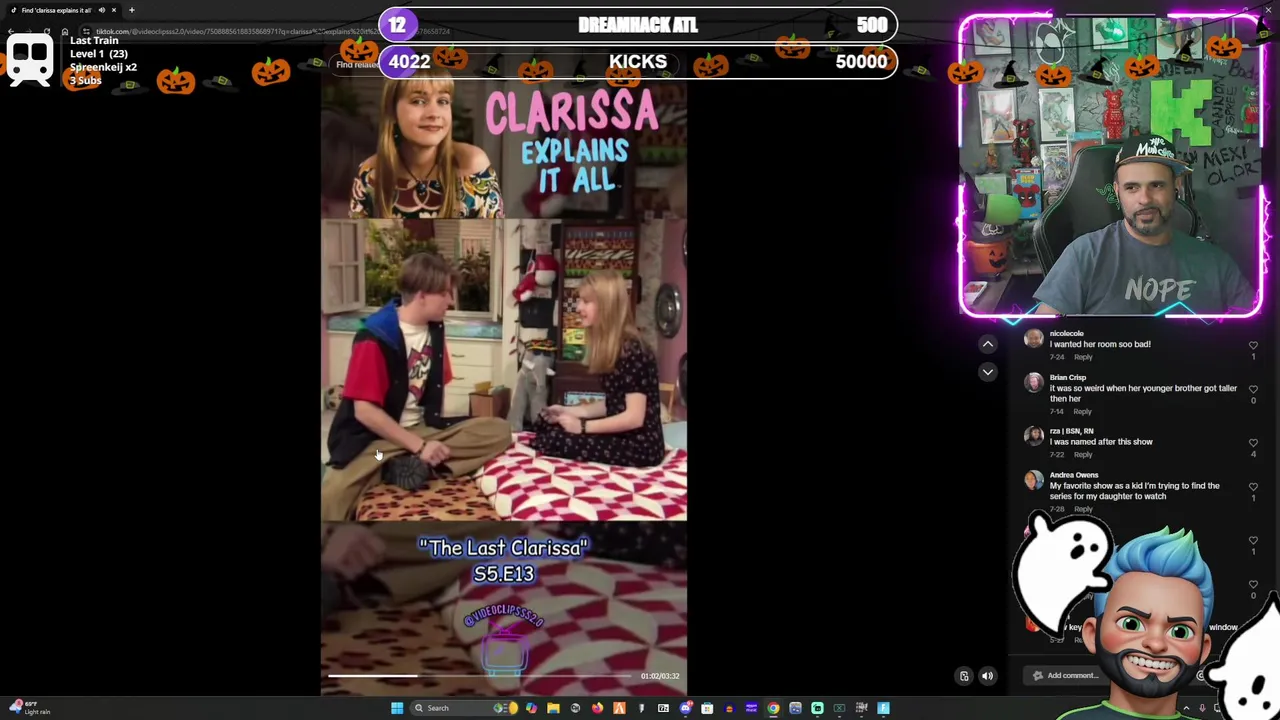Click the @VIDEOCLIPSSS2.0 TV logo overlay
Image resolution: width=1280 pixels, height=720 pixels.
tap(503, 640)
